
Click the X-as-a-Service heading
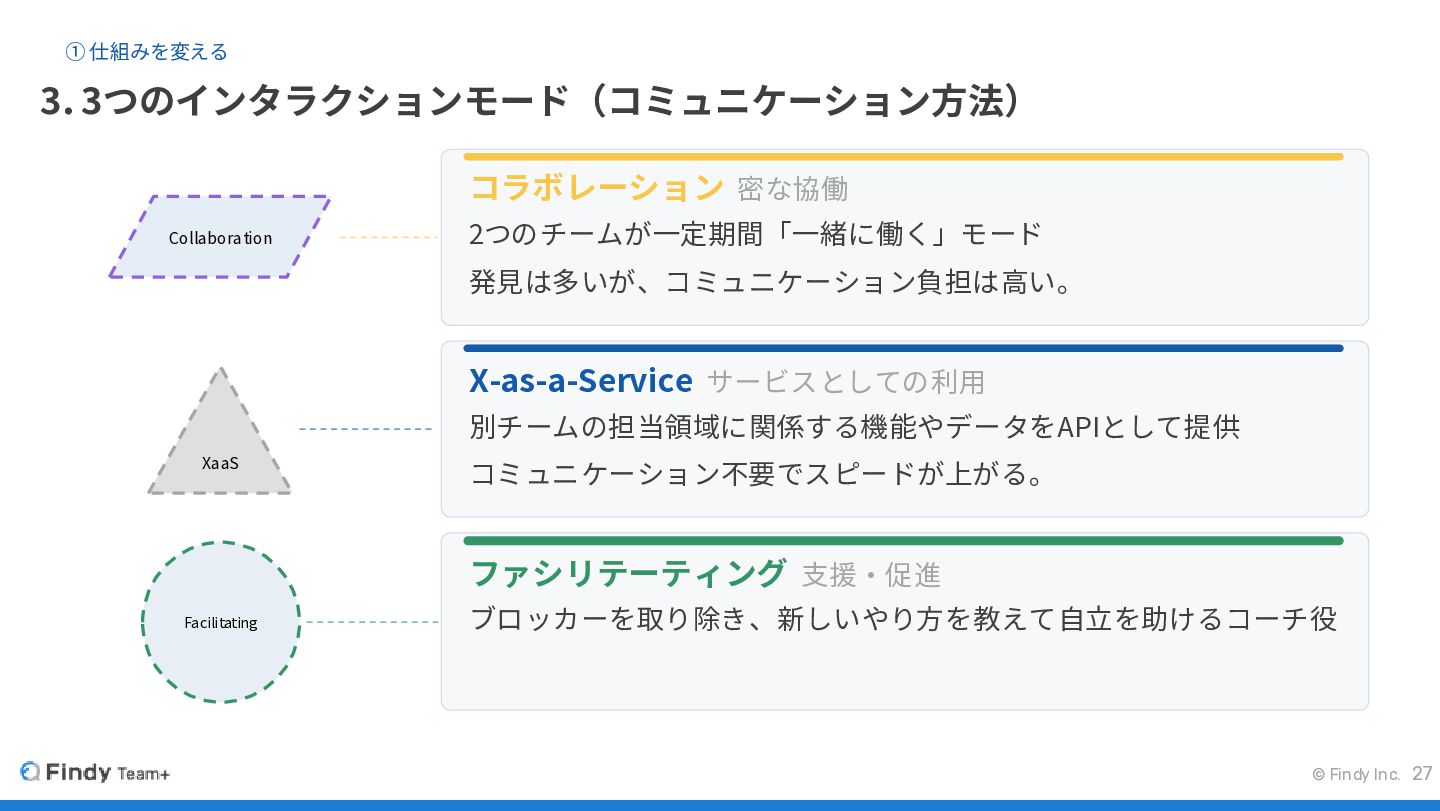coord(580,381)
